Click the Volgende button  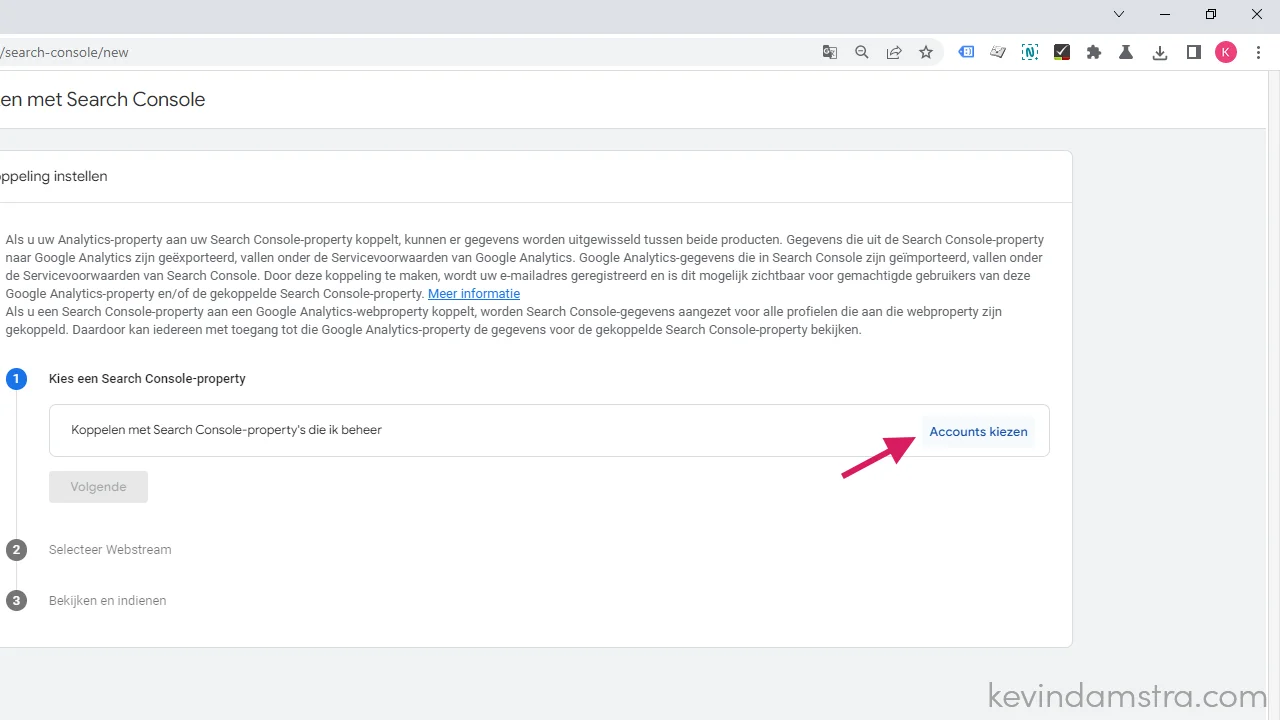98,487
